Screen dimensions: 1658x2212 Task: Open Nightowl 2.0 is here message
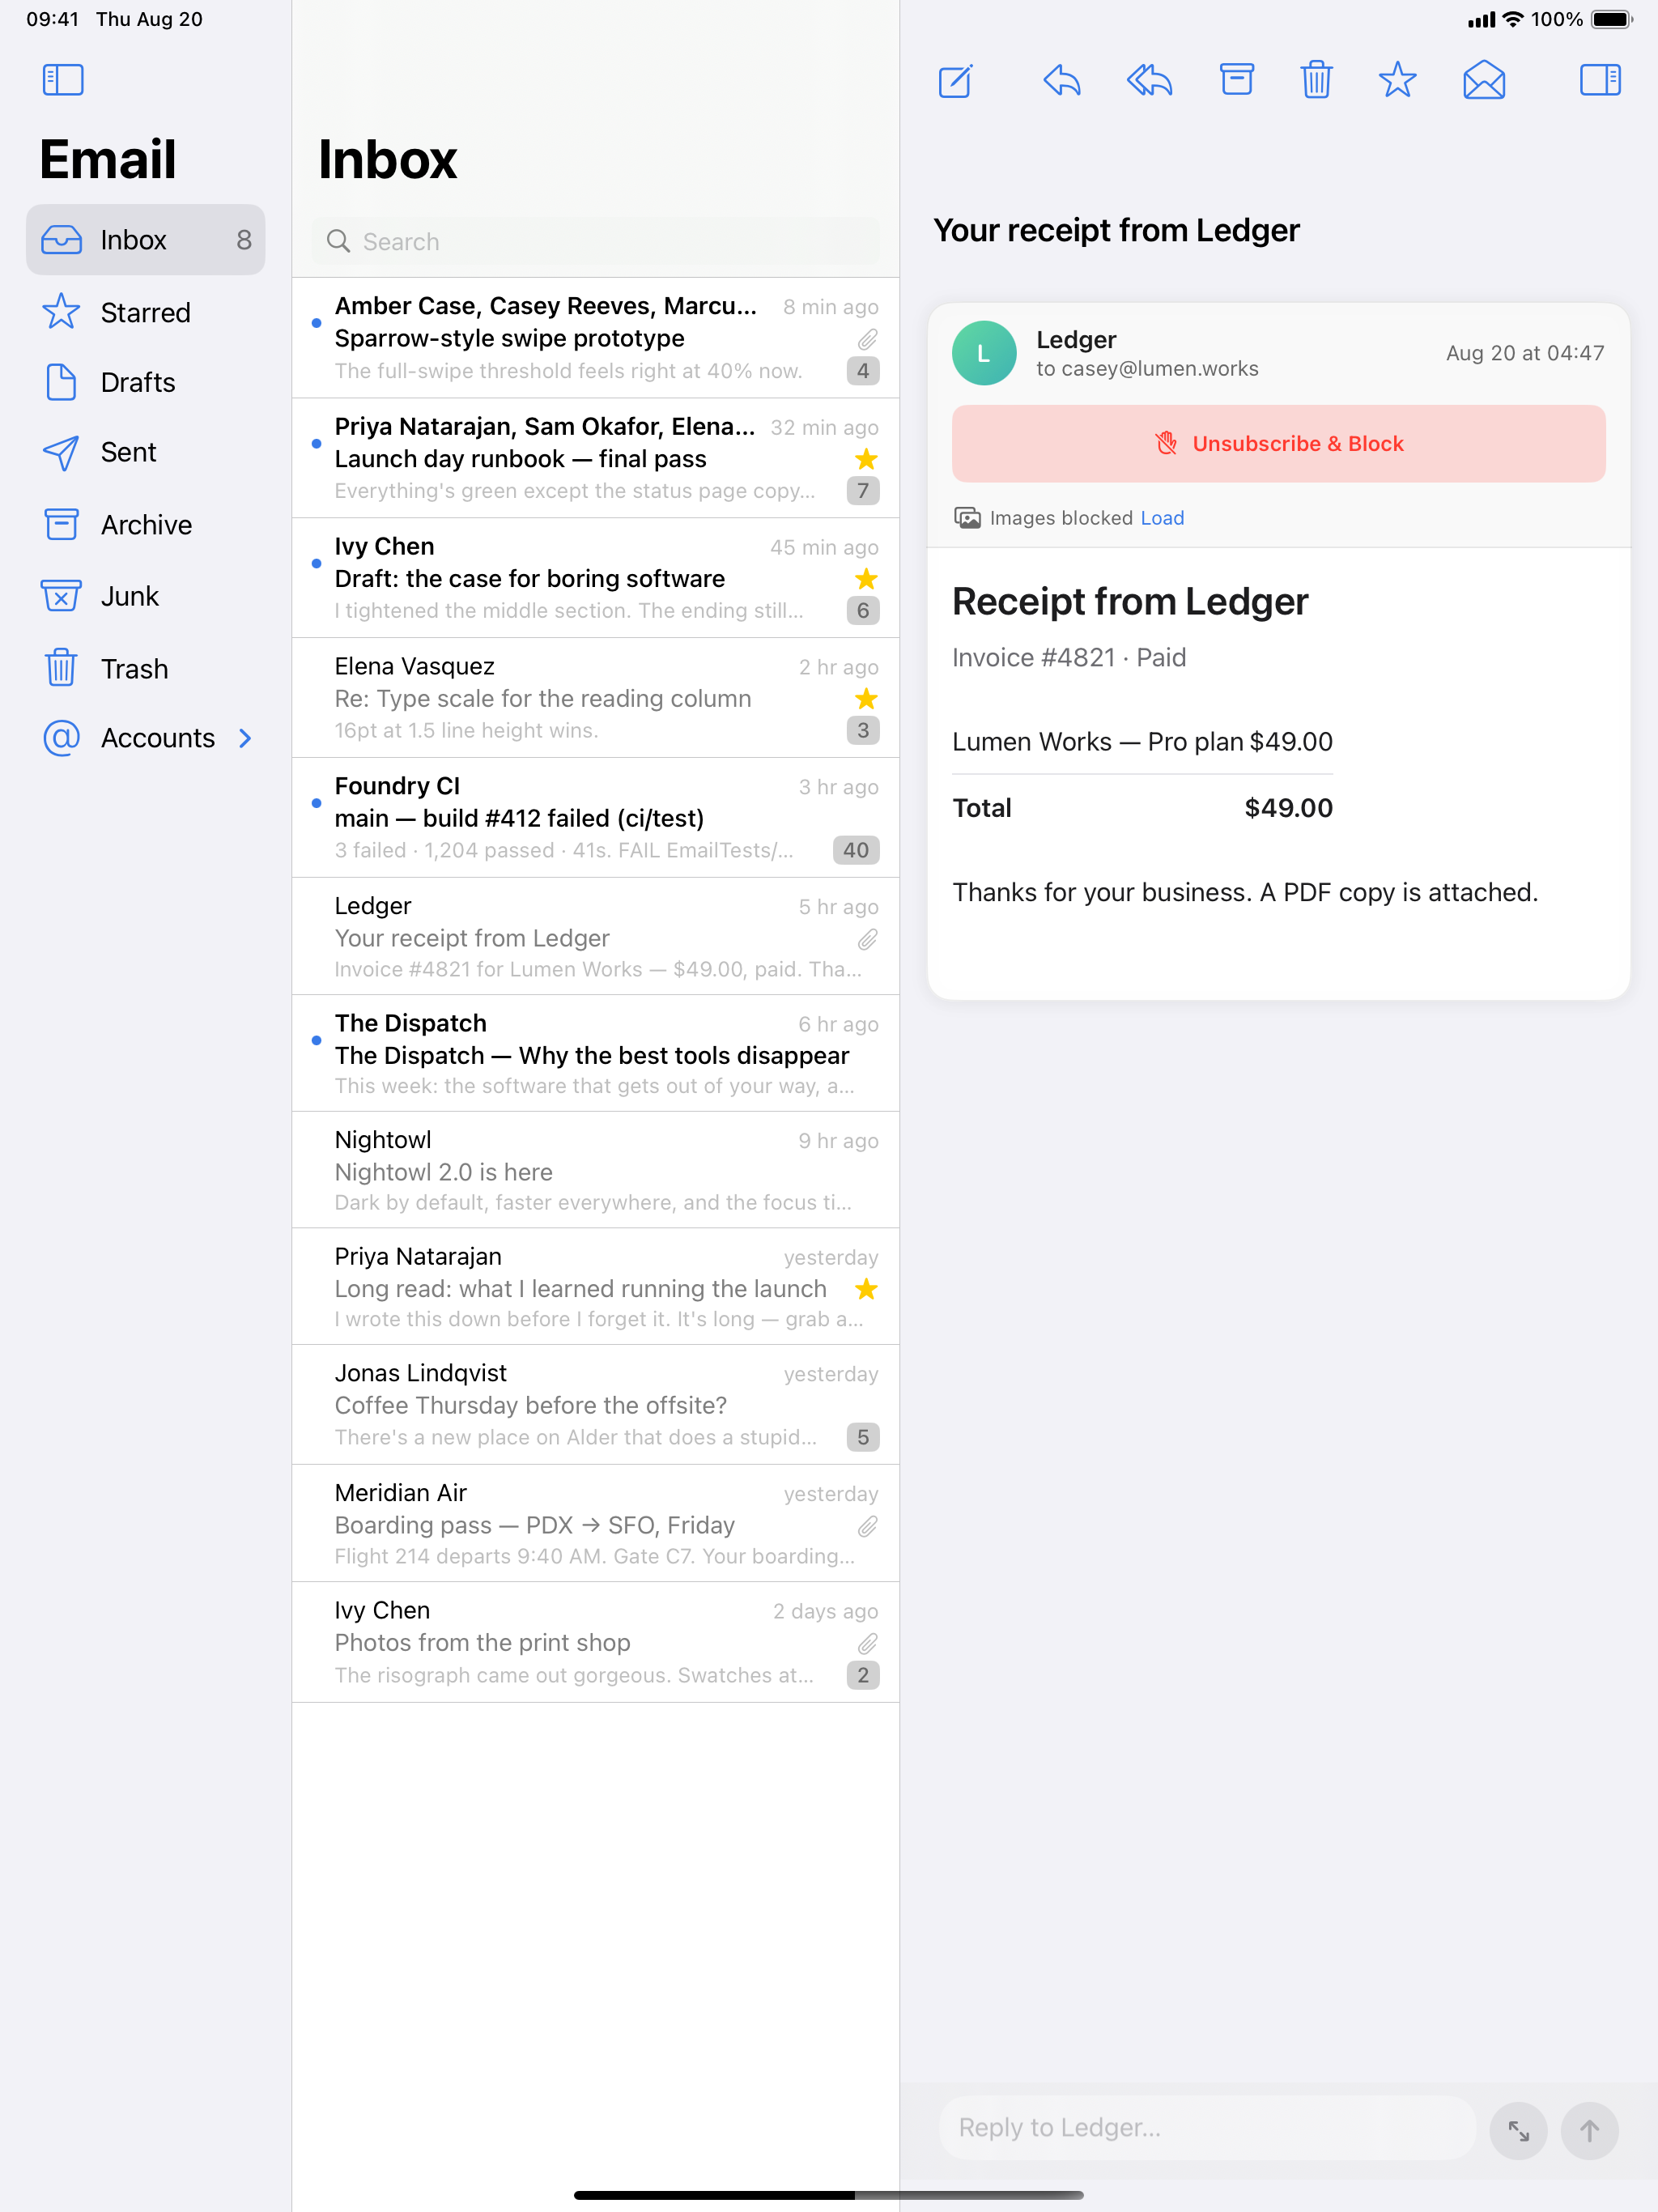click(596, 1170)
